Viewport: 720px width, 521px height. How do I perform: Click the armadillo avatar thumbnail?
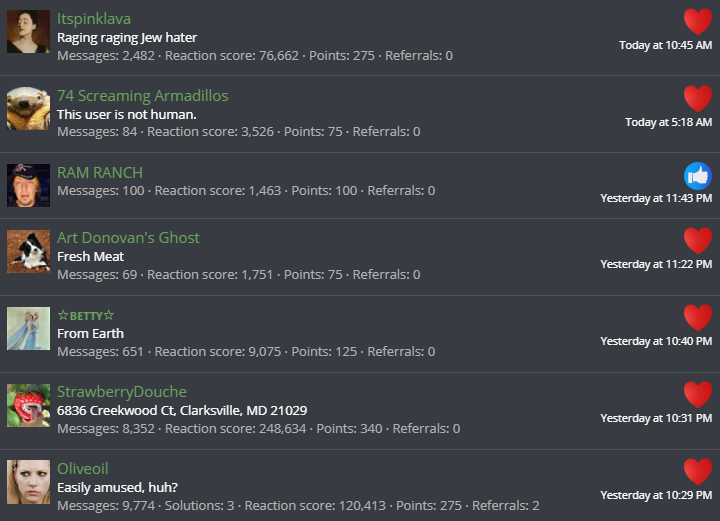28,108
